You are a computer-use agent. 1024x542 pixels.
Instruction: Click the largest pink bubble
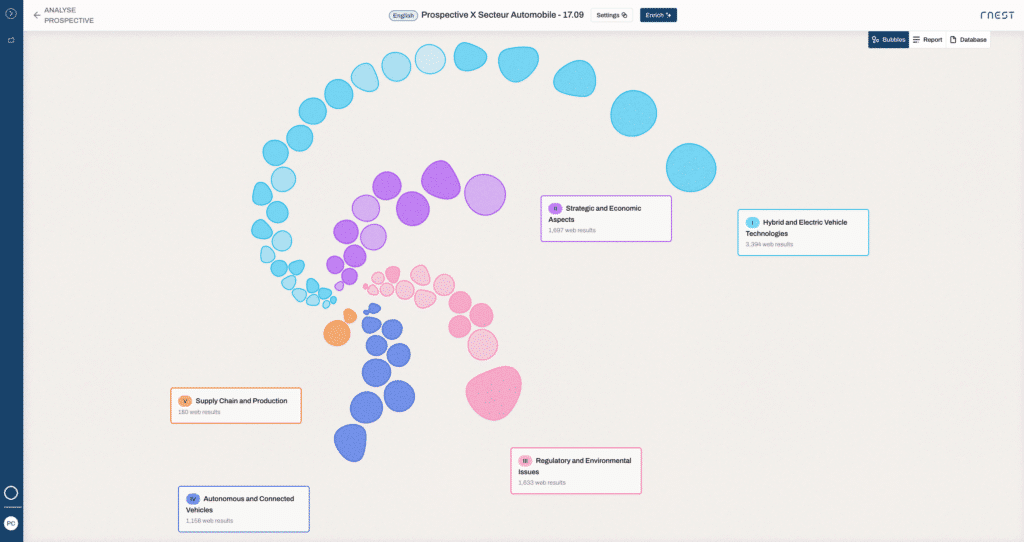click(x=494, y=392)
